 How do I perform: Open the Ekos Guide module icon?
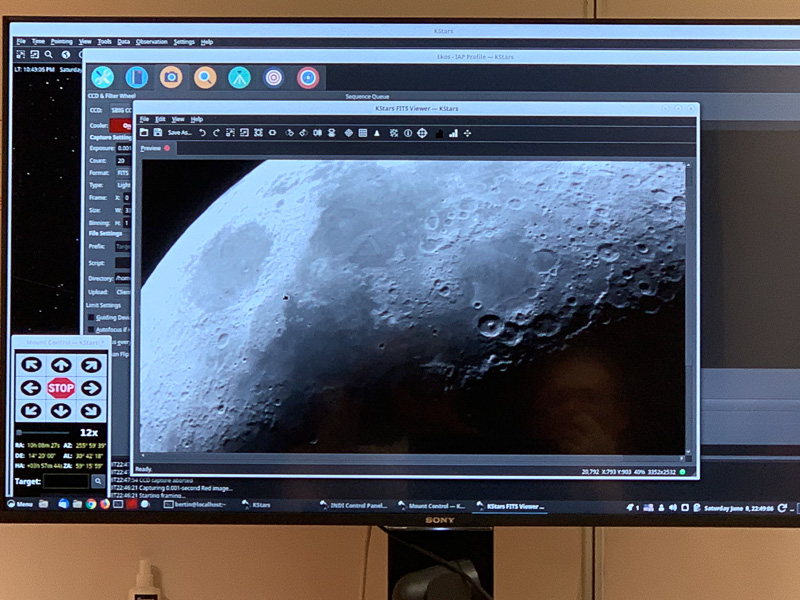click(x=308, y=78)
